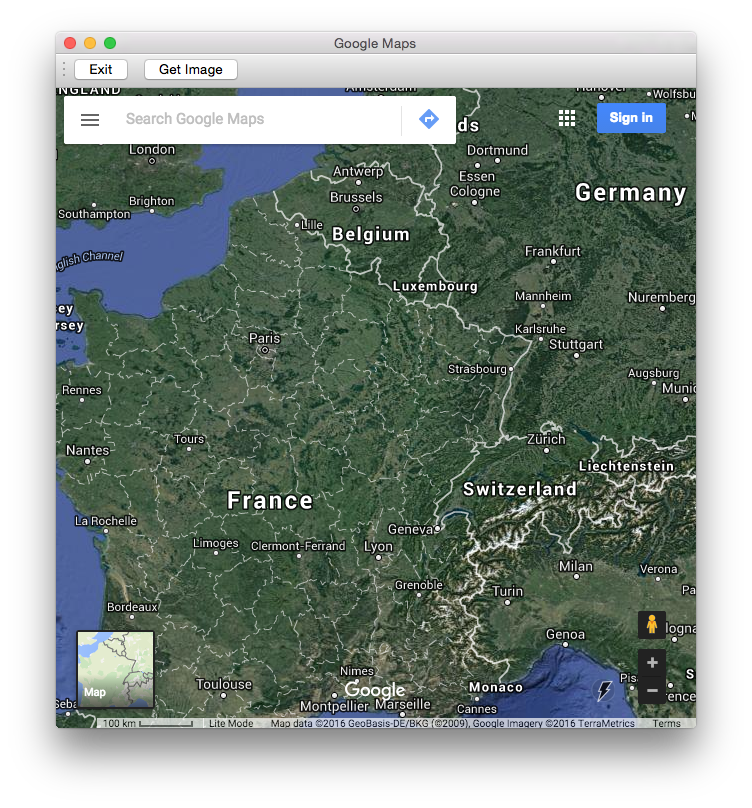This screenshot has width=752, height=808.
Task: Click the Lite Mode link
Action: coord(231,723)
